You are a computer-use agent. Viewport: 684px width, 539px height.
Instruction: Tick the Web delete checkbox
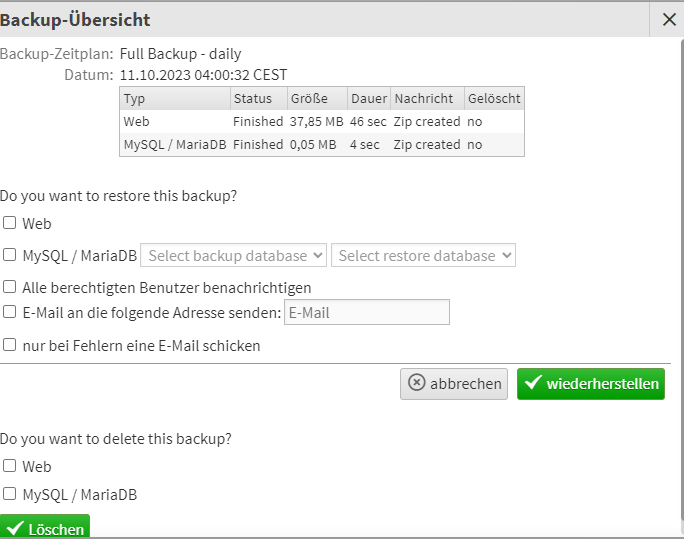pyautogui.click(x=9, y=465)
